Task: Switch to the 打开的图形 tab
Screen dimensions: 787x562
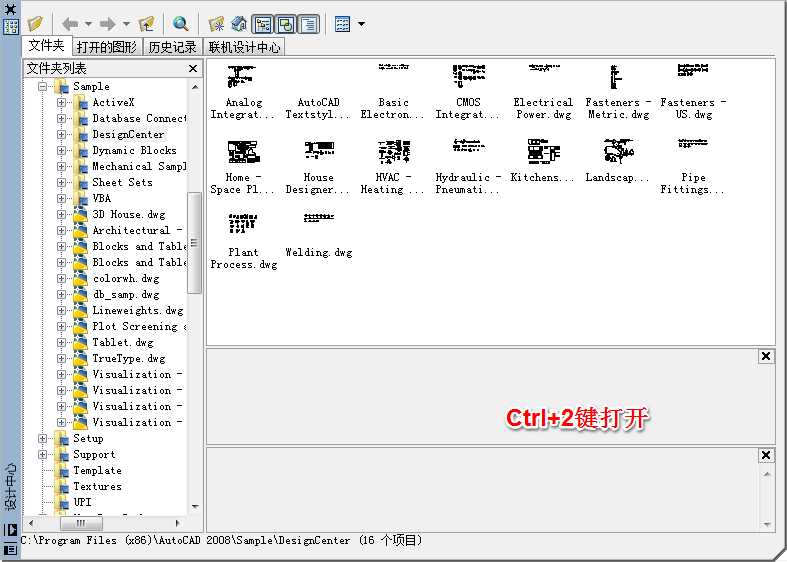Action: tap(107, 47)
